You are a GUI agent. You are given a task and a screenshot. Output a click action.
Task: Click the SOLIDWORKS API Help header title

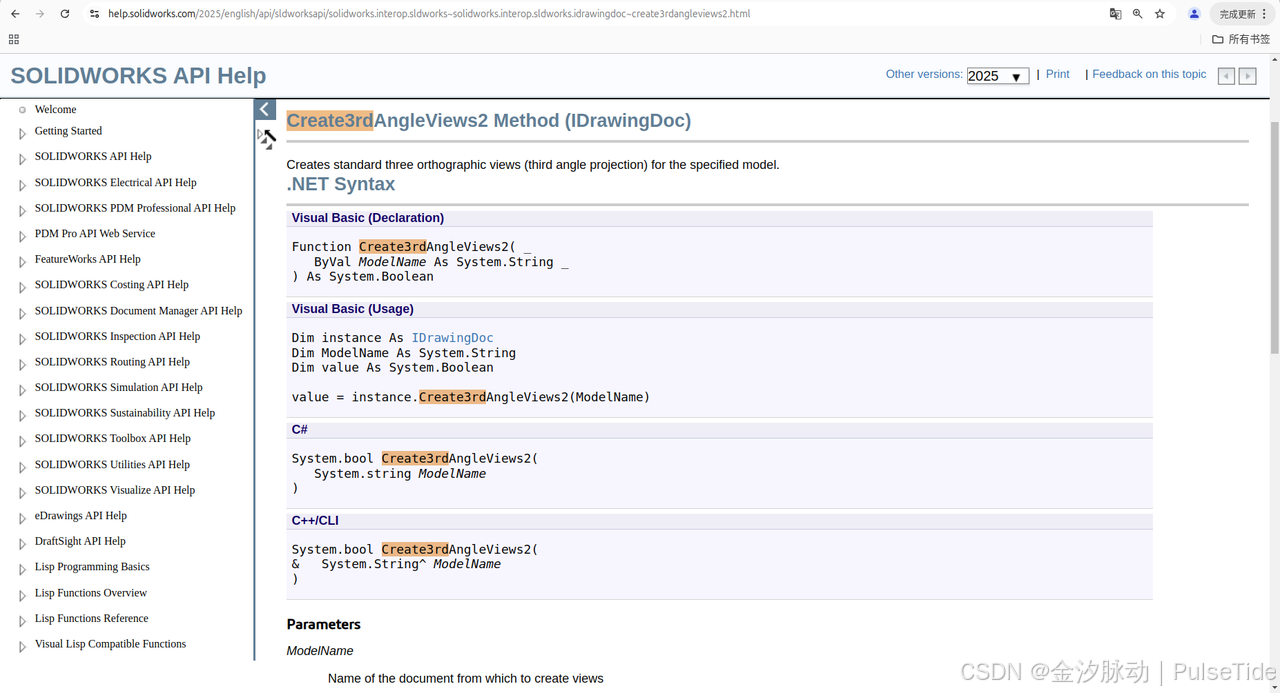pos(138,76)
